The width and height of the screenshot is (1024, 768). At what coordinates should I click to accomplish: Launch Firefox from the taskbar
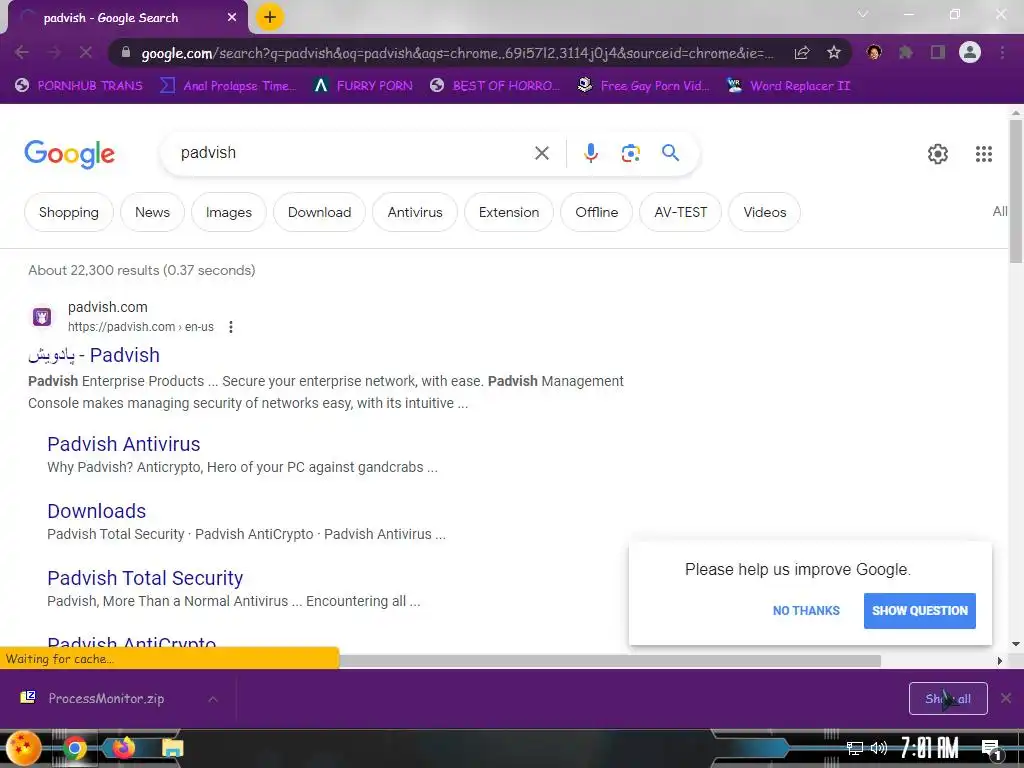pos(123,747)
